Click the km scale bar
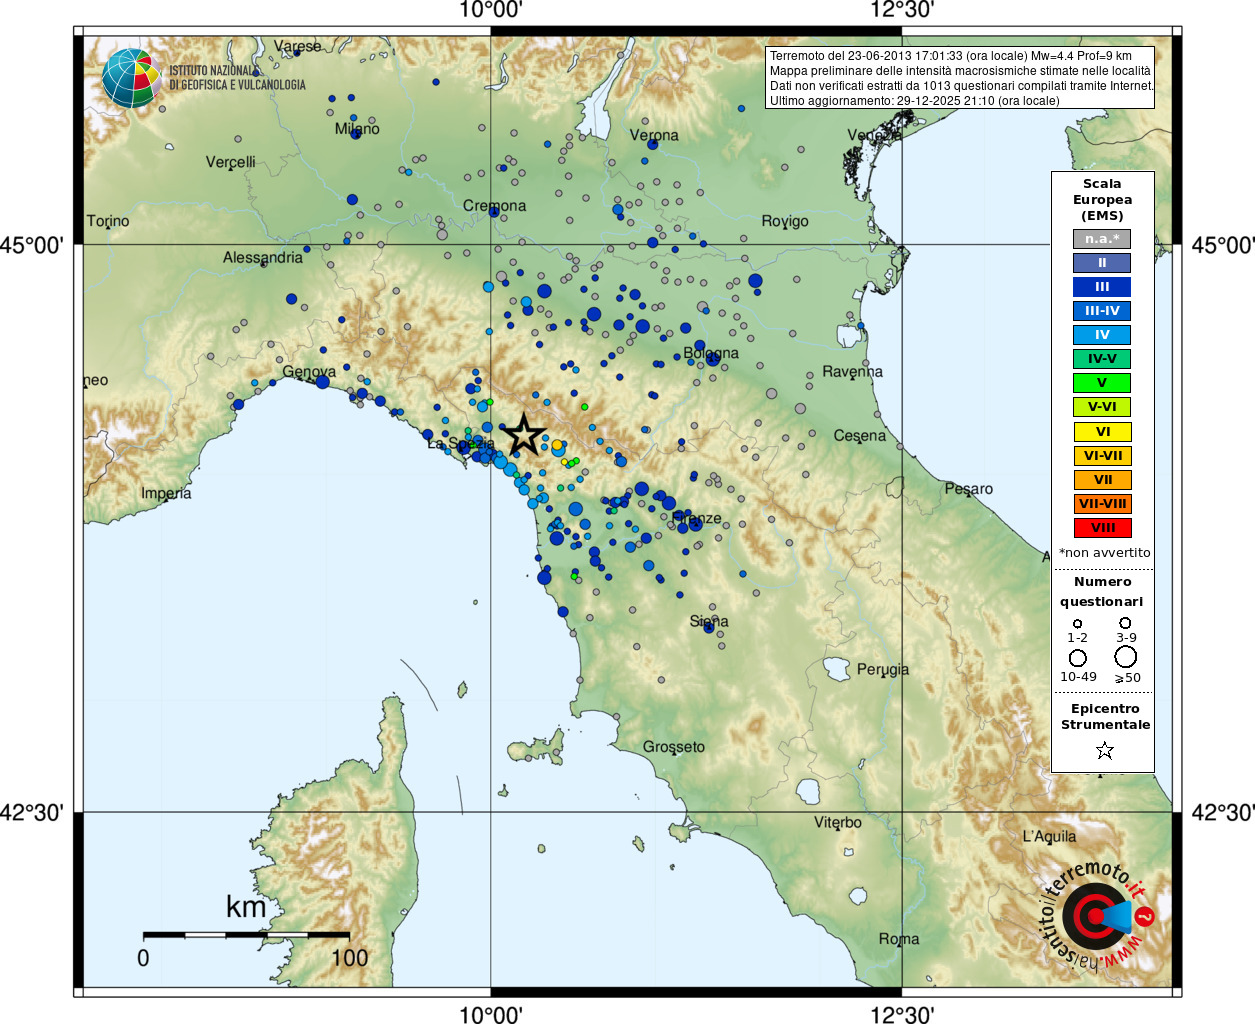The image size is (1255, 1024). pyautogui.click(x=246, y=935)
